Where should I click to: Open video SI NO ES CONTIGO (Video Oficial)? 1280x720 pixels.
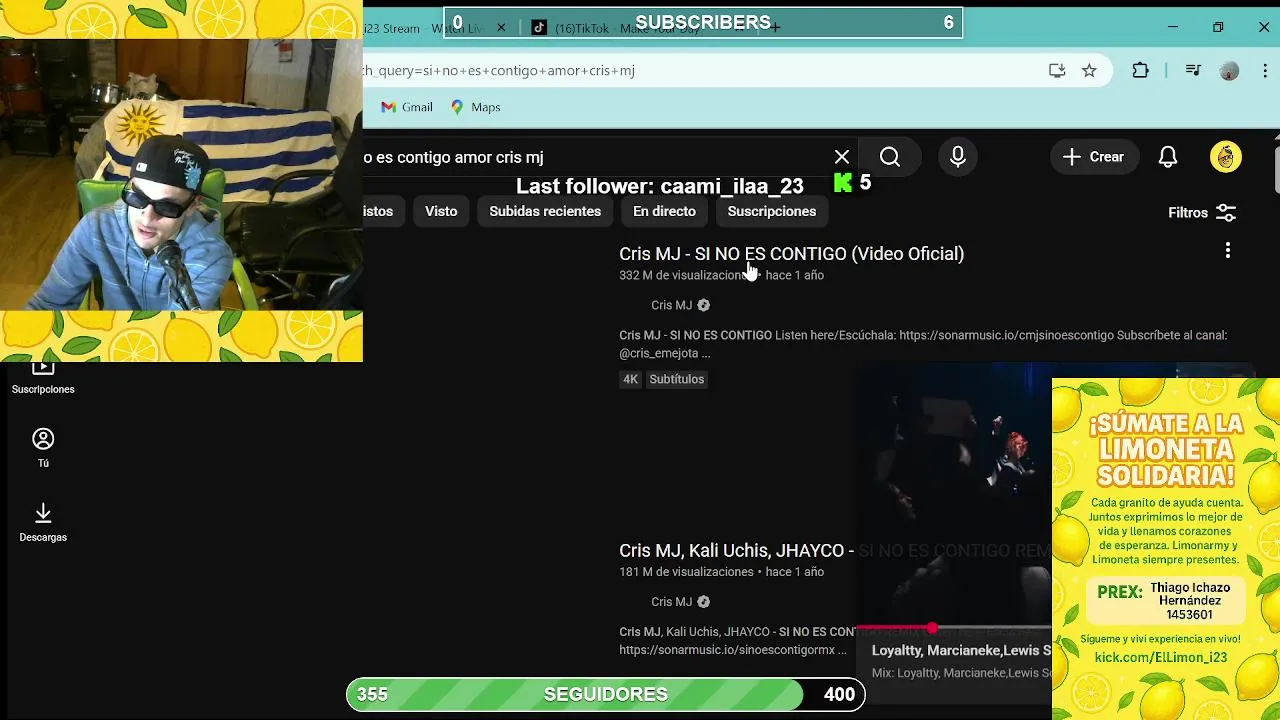(791, 254)
